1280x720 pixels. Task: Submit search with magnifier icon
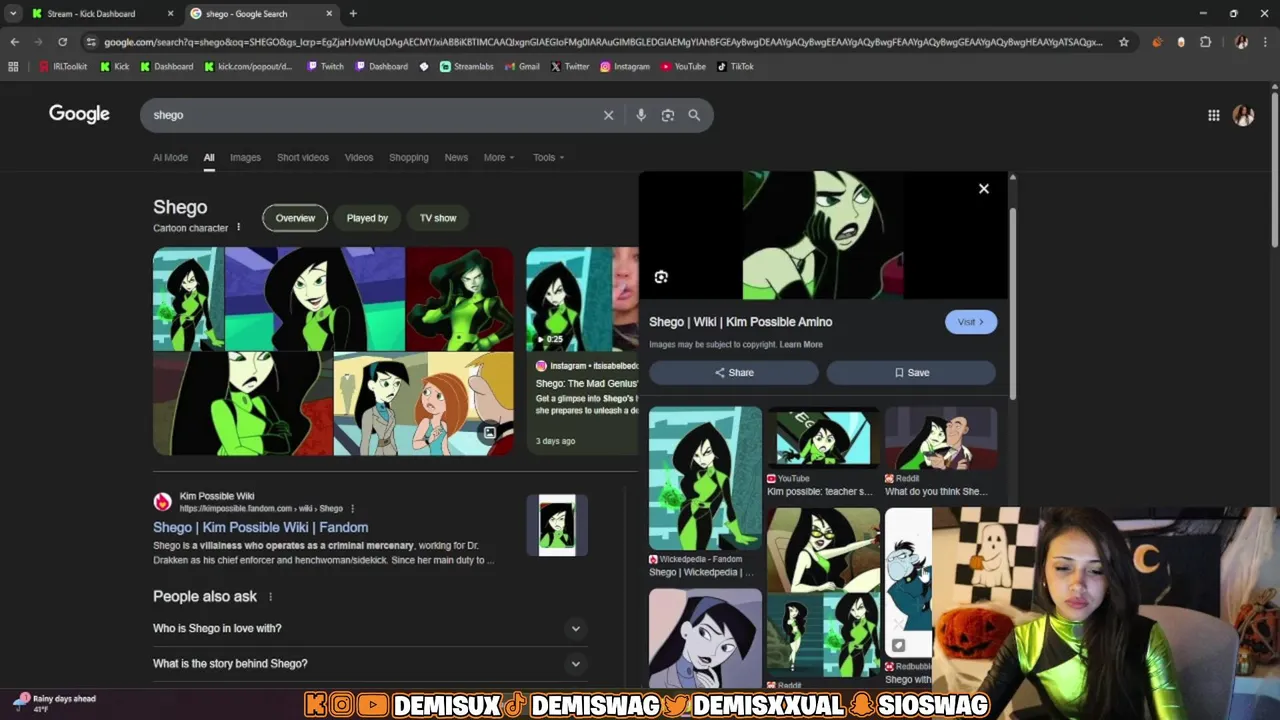pos(694,115)
